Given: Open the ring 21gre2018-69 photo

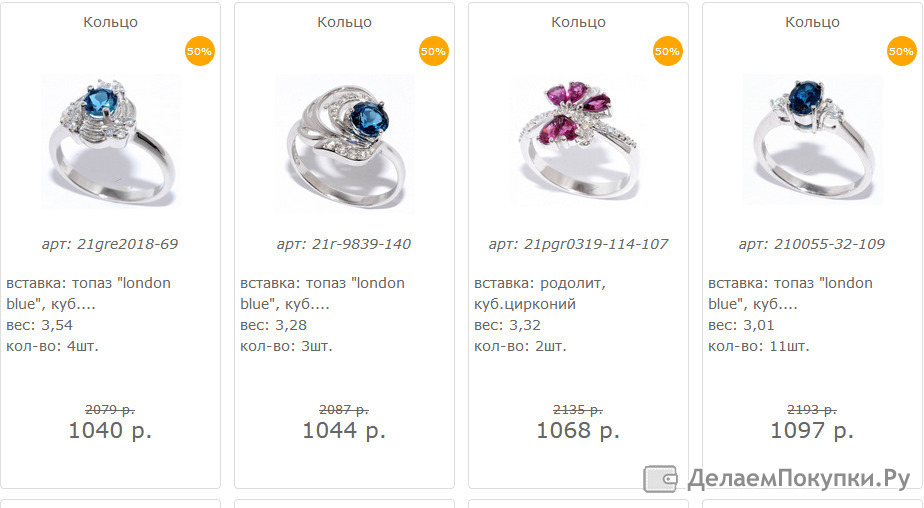Looking at the screenshot, I should click(x=111, y=141).
